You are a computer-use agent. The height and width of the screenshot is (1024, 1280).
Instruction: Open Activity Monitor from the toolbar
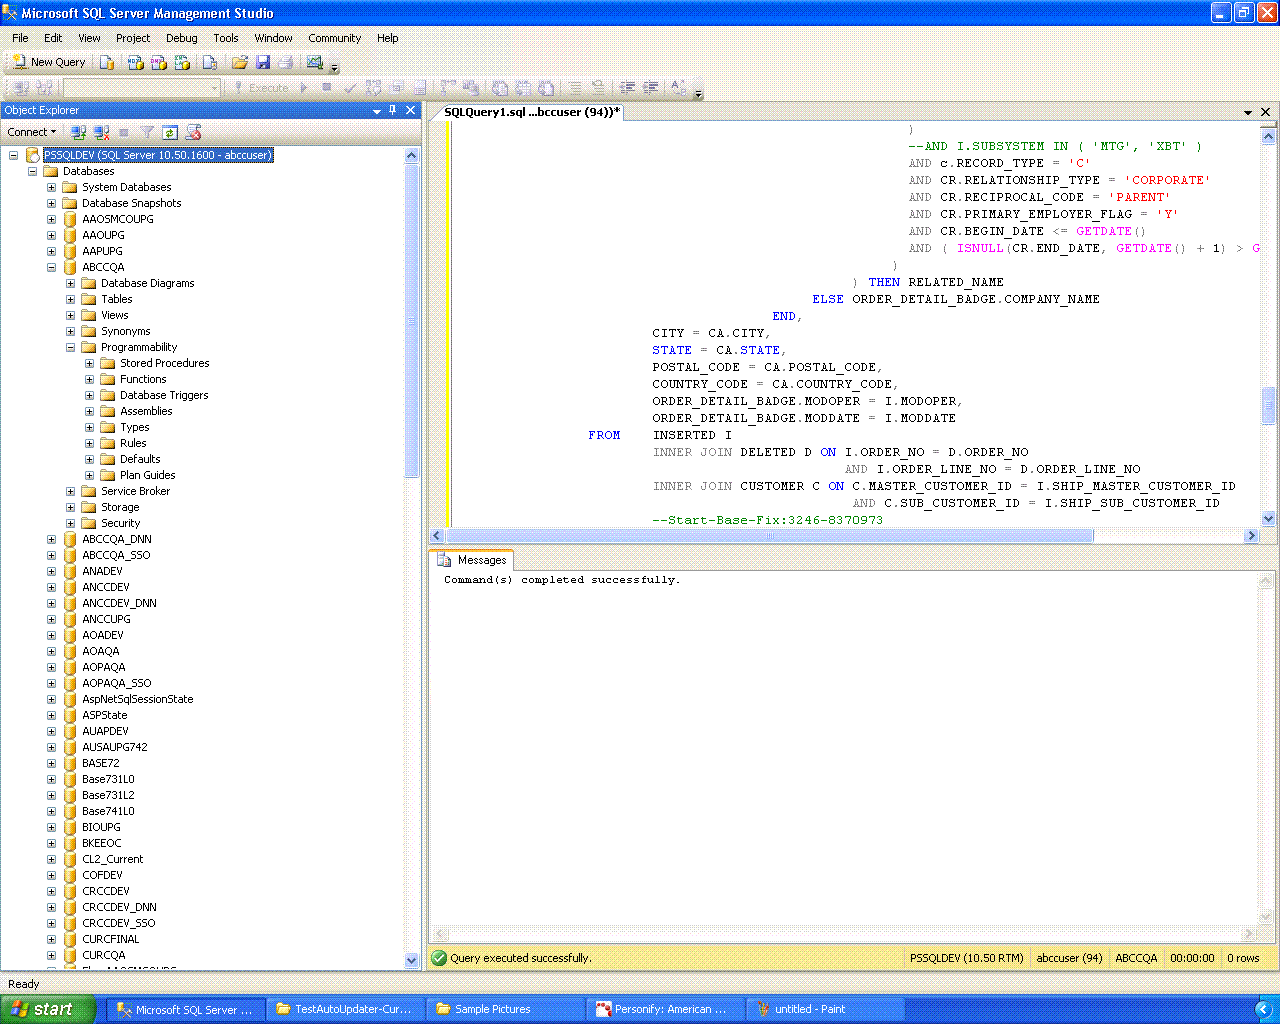pos(315,62)
